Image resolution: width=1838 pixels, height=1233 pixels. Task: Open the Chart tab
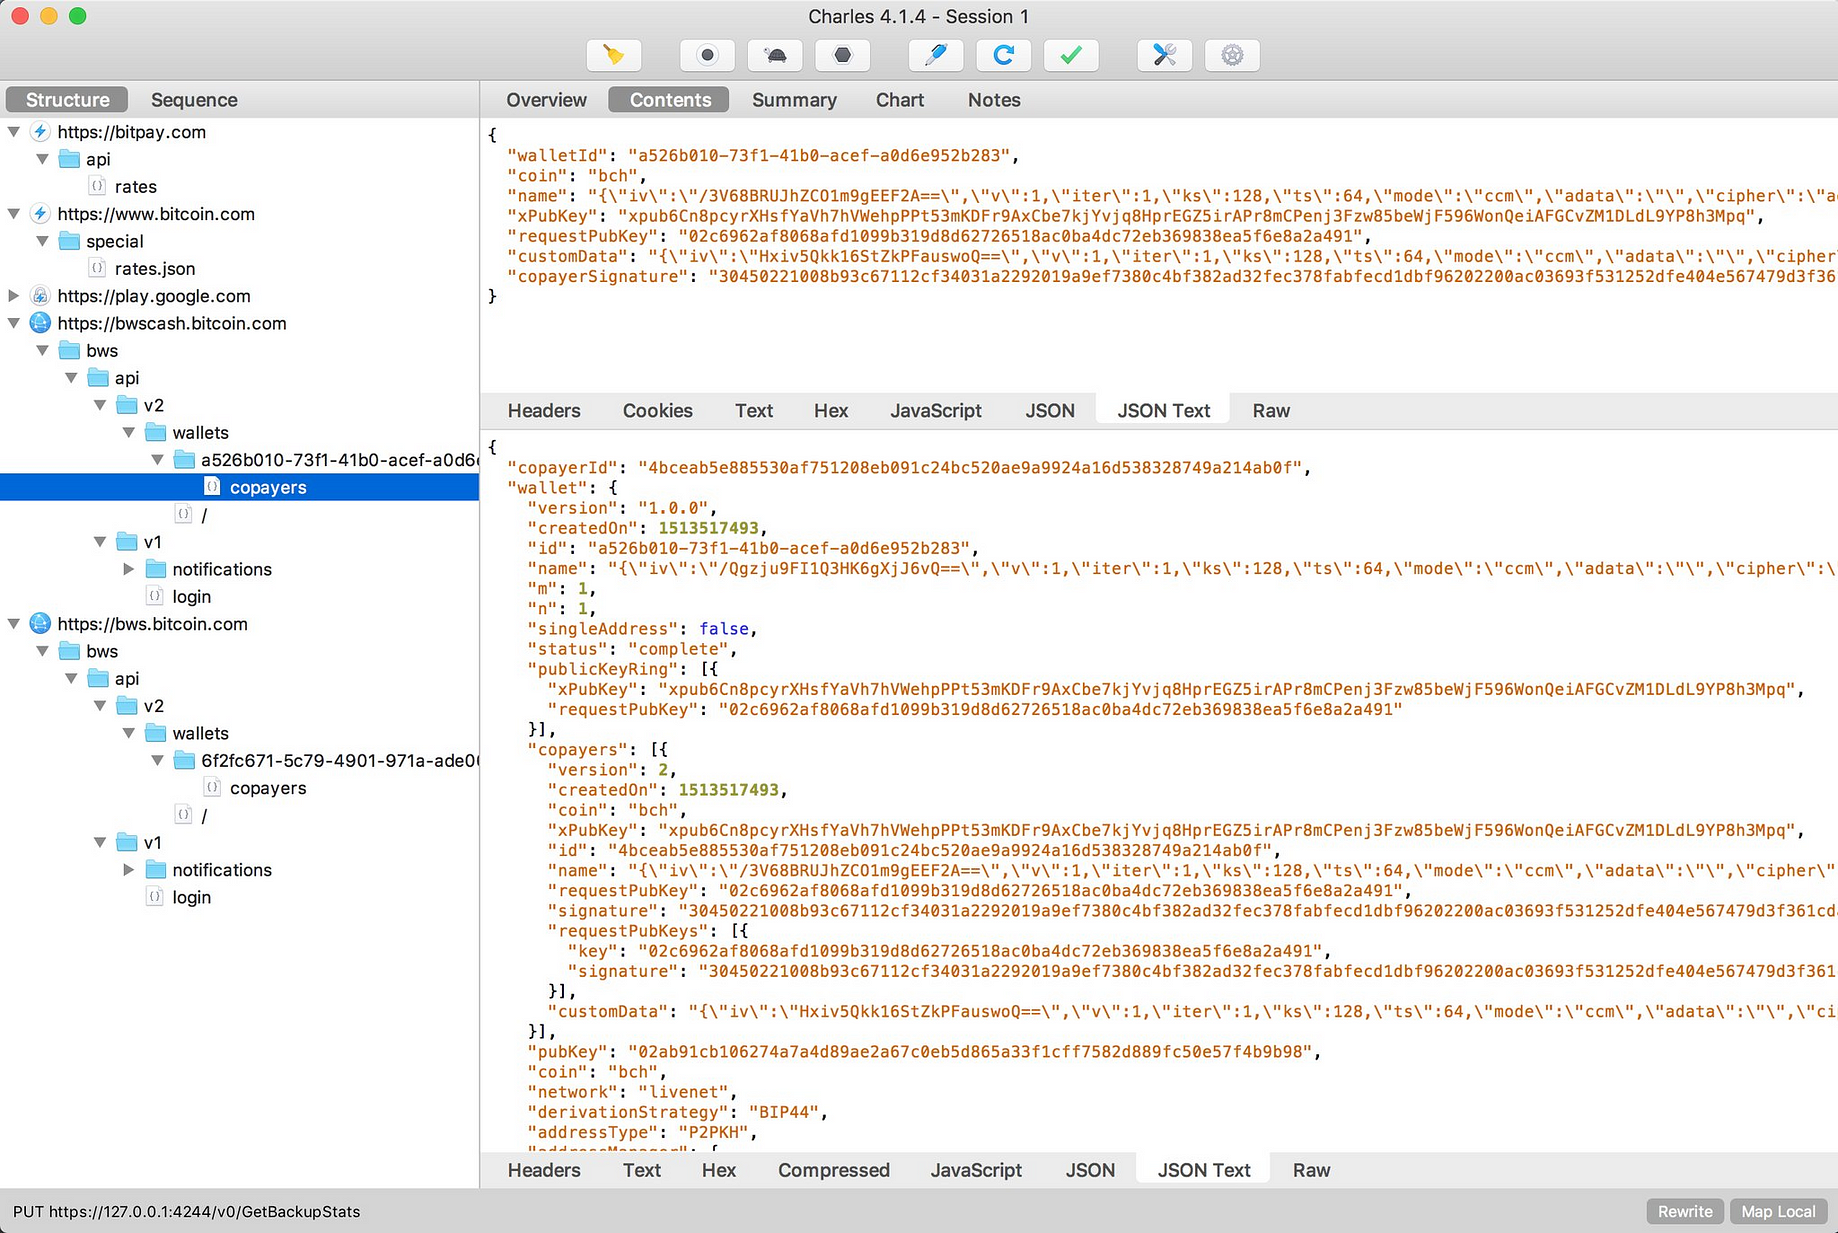point(900,100)
